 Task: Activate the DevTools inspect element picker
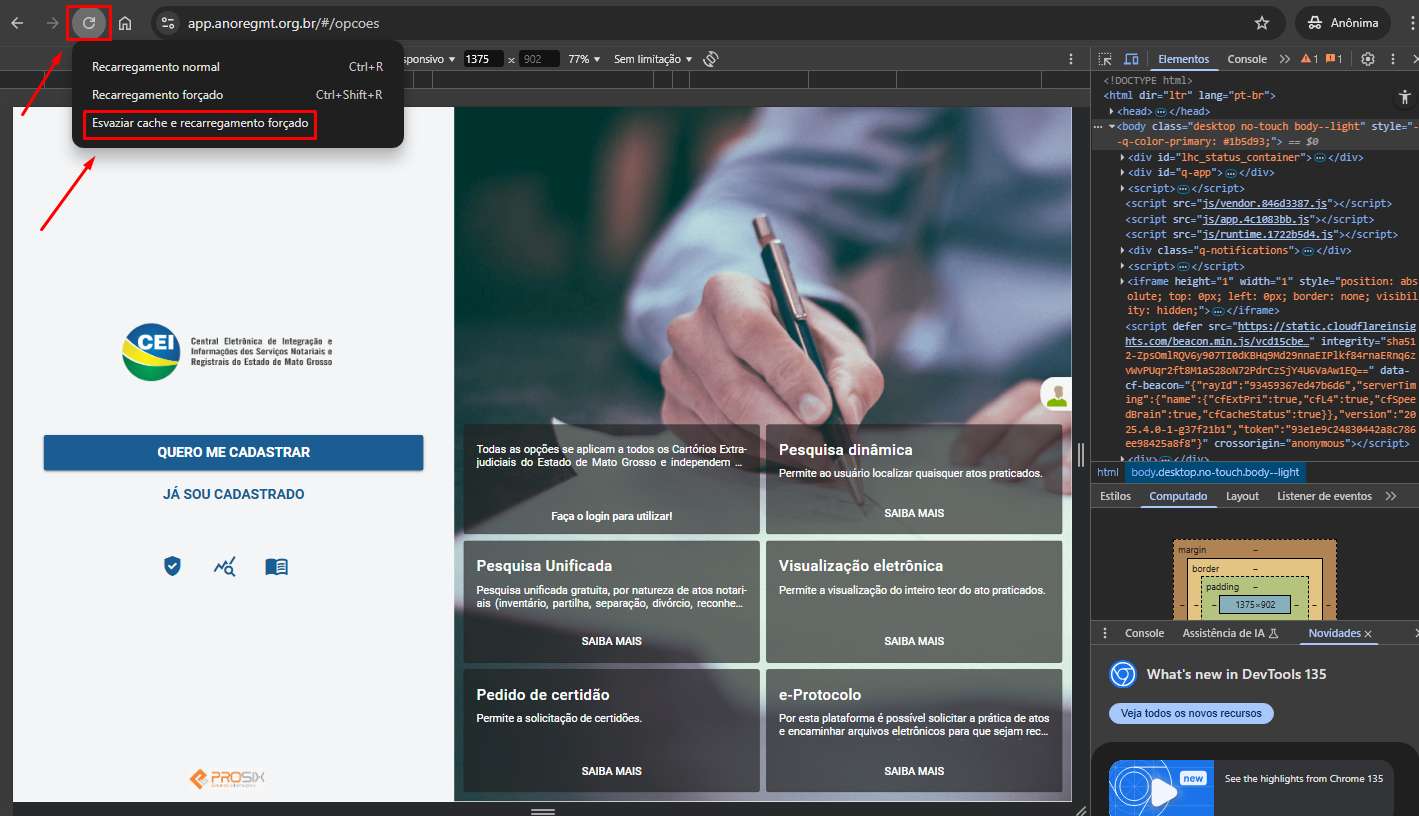tap(1105, 59)
